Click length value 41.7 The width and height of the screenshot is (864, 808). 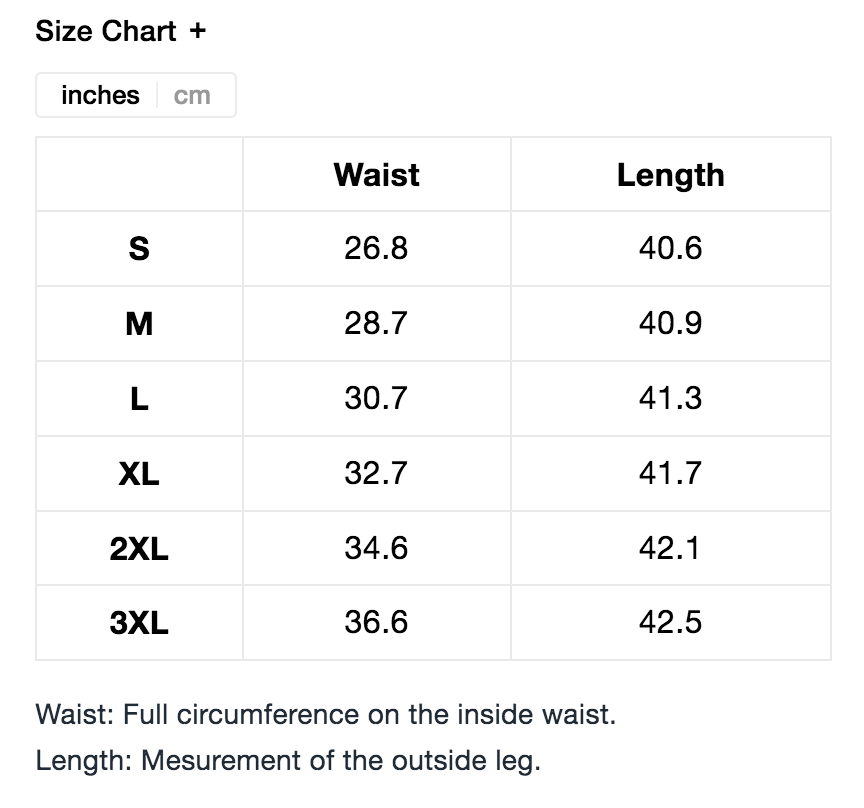click(670, 472)
